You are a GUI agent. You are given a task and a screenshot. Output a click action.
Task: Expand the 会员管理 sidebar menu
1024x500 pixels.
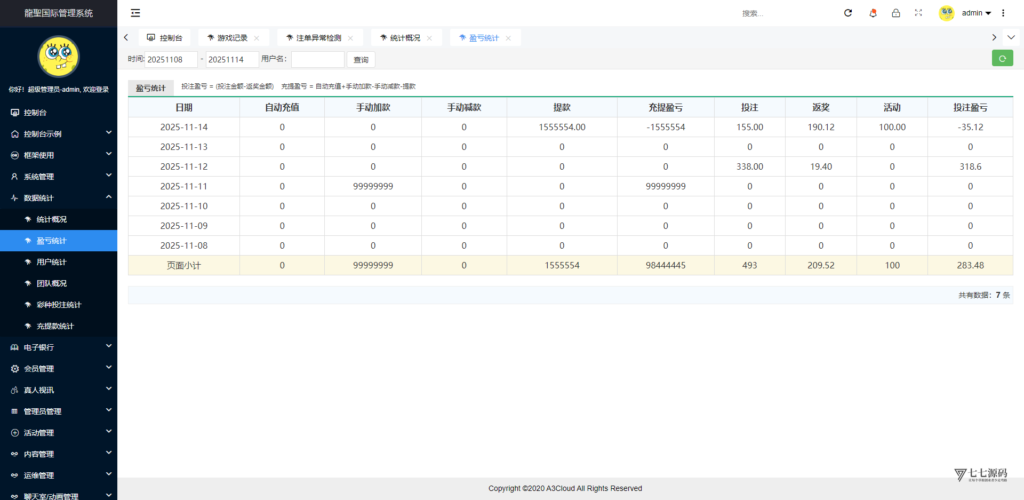point(58,368)
